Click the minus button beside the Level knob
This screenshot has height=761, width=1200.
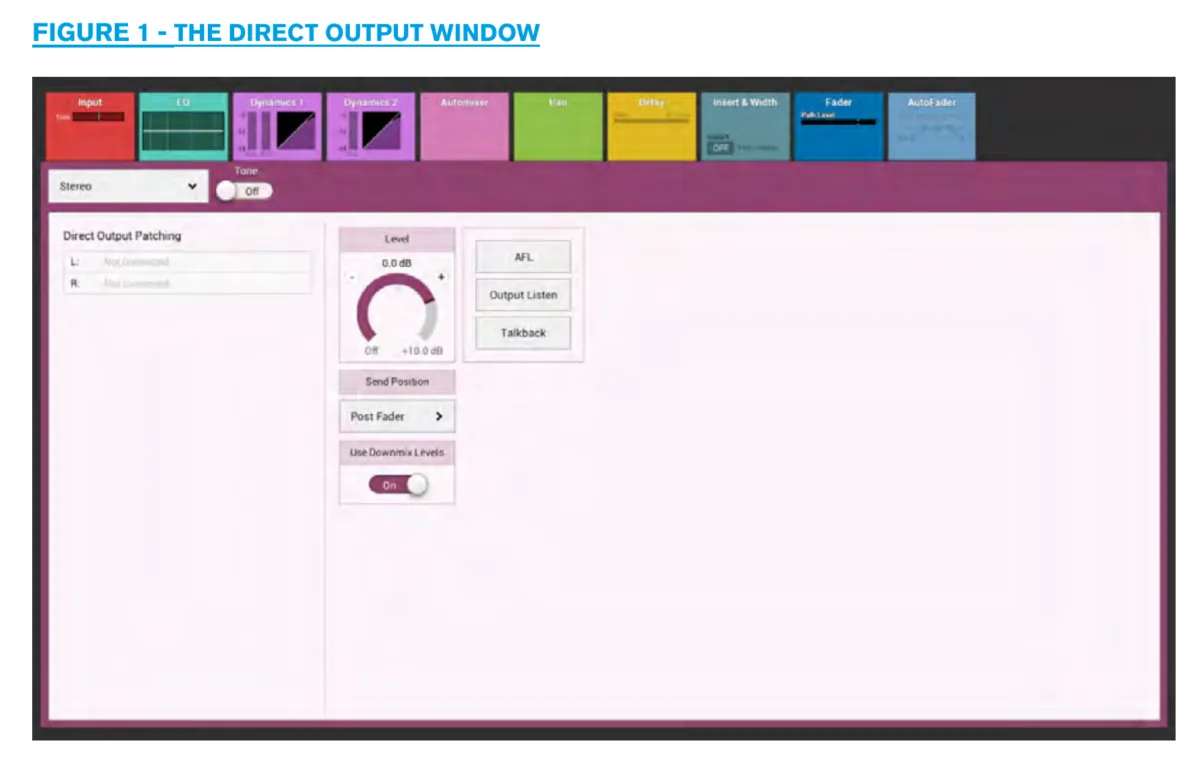point(351,276)
